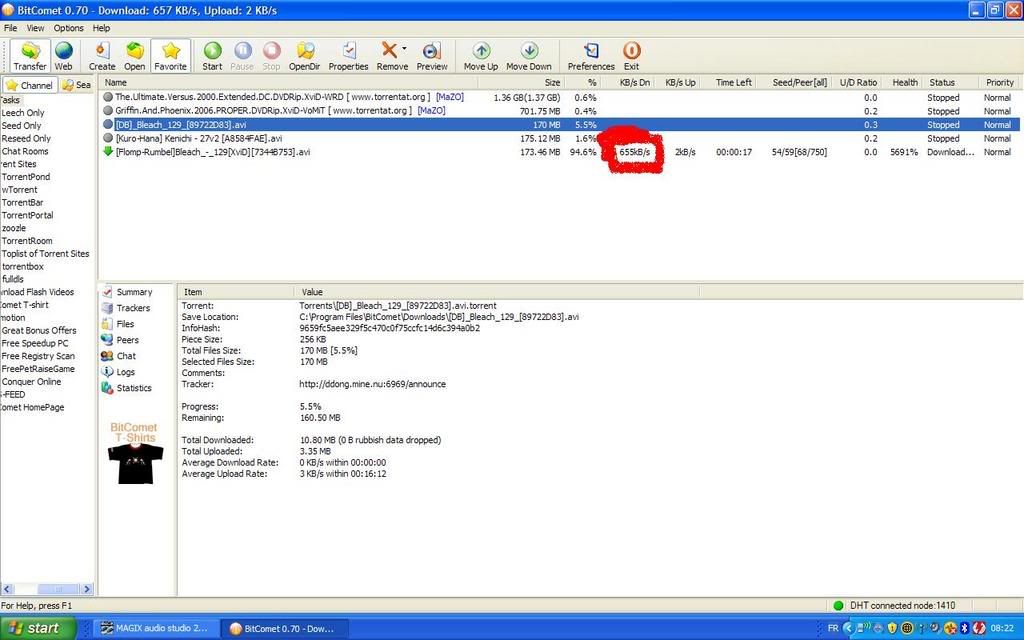The image size is (1024, 640).
Task: Click the sidebar horizontal scrollbar left arrow
Action: coord(7,588)
